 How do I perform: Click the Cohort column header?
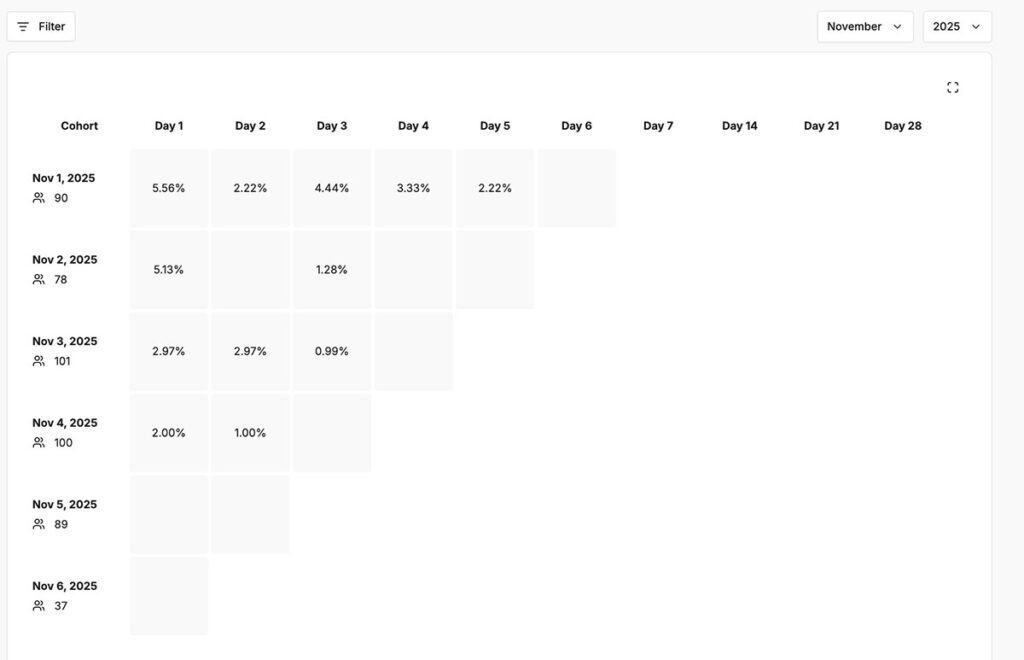[x=79, y=126]
